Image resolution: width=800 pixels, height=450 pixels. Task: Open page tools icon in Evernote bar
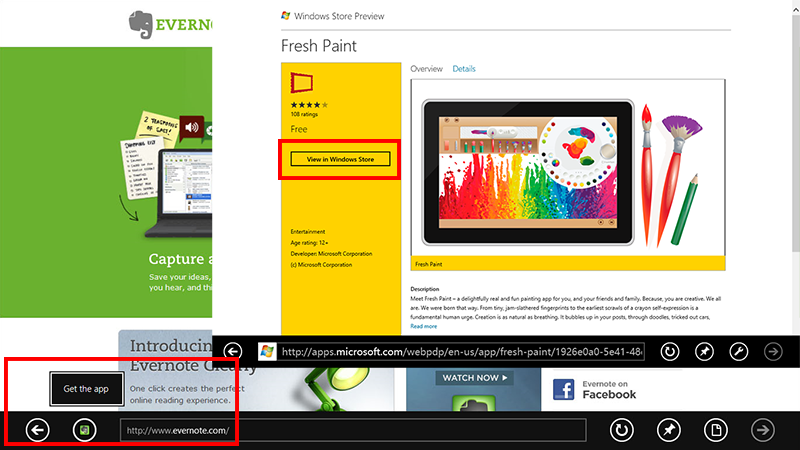click(x=716, y=430)
